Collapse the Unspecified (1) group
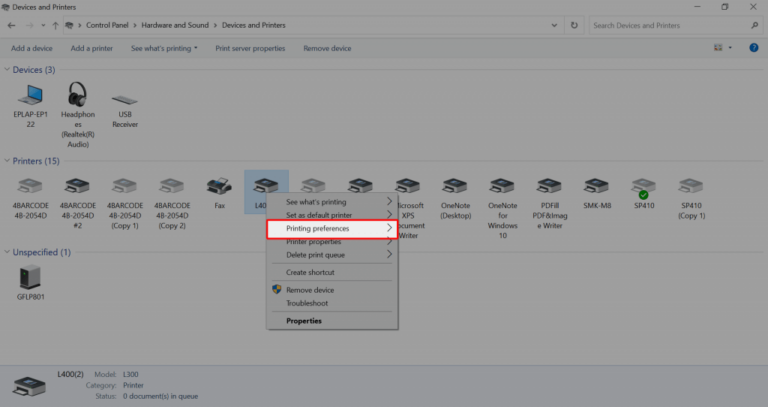Screen dimensions: 768x407 [8, 252]
